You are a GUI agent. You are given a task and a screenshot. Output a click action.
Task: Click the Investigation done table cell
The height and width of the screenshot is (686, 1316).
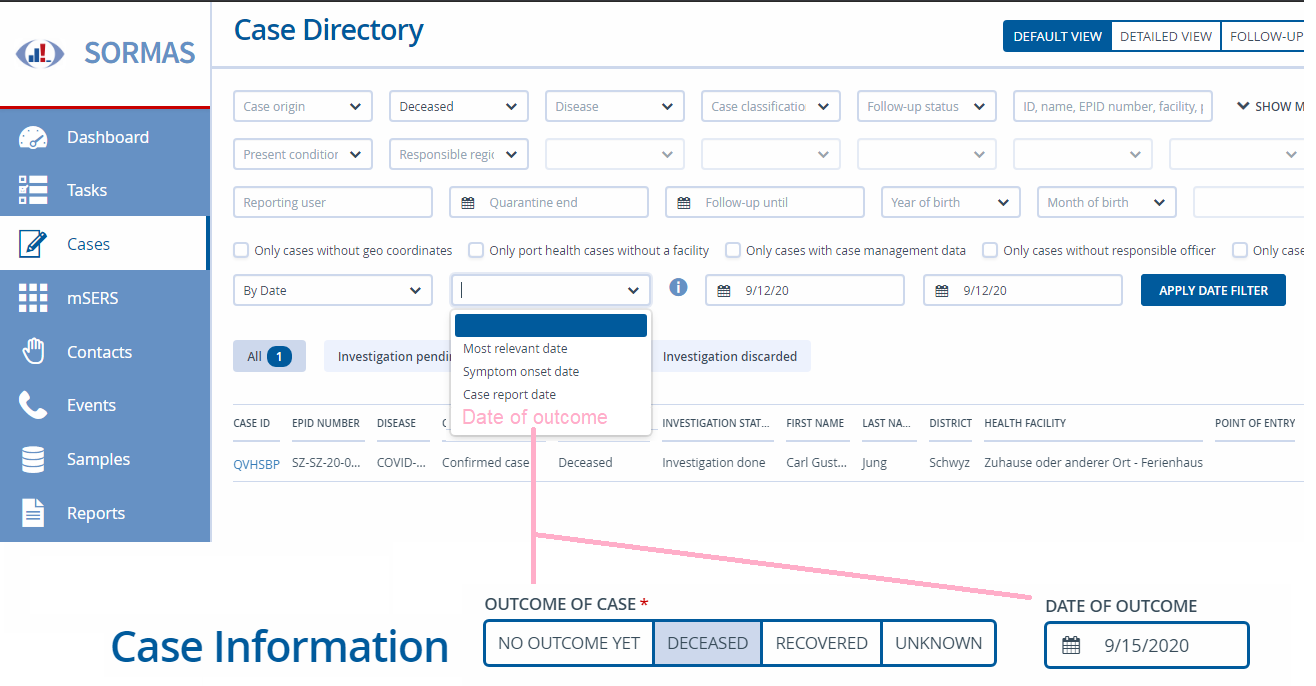pos(714,463)
